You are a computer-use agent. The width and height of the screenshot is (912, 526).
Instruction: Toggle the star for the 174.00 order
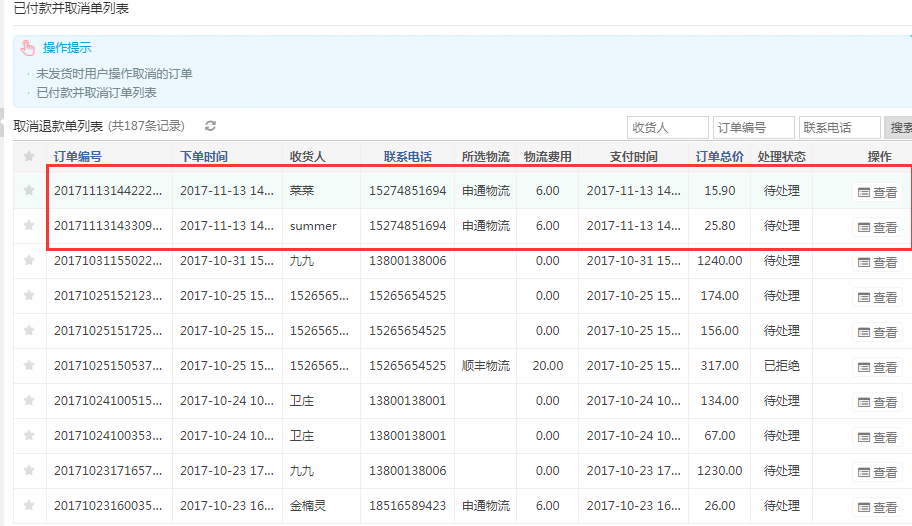click(x=29, y=295)
